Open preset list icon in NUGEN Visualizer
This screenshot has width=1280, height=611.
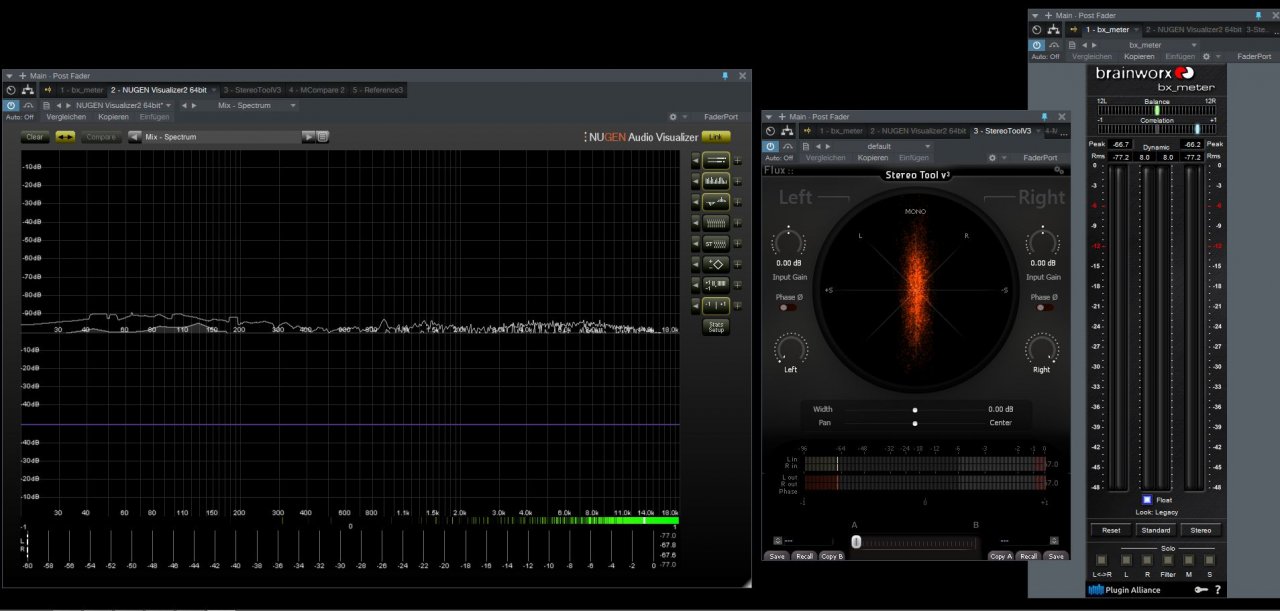[323, 137]
